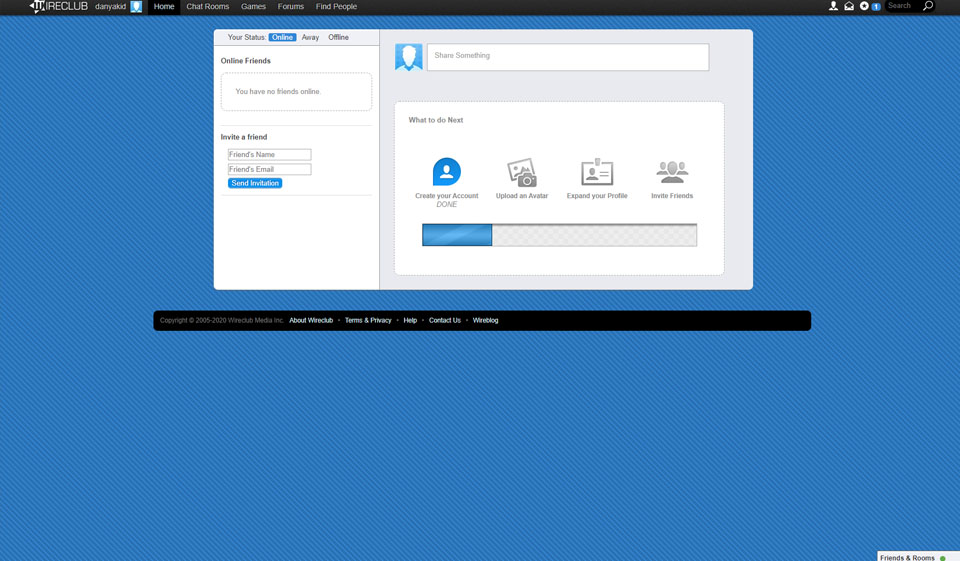Set status to Away

point(310,37)
